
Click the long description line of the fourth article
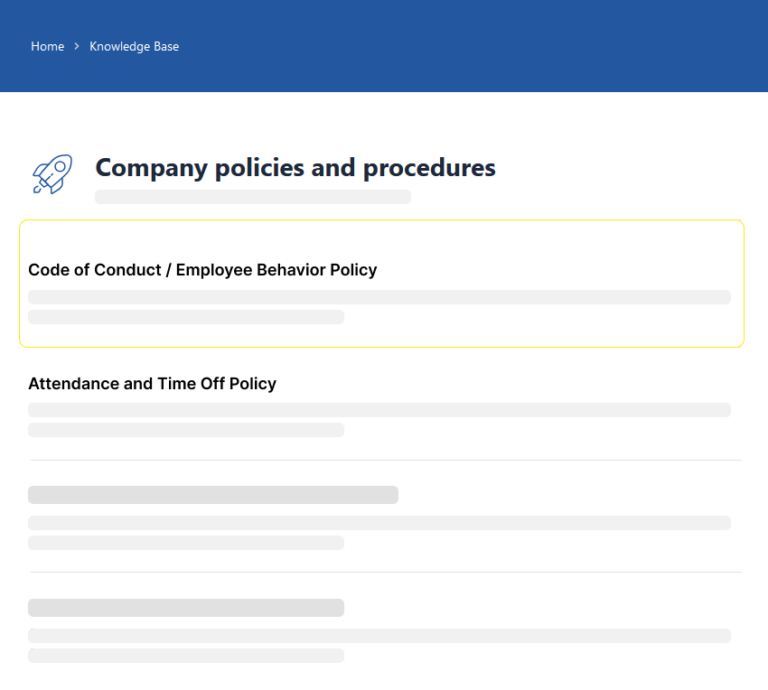(x=379, y=636)
